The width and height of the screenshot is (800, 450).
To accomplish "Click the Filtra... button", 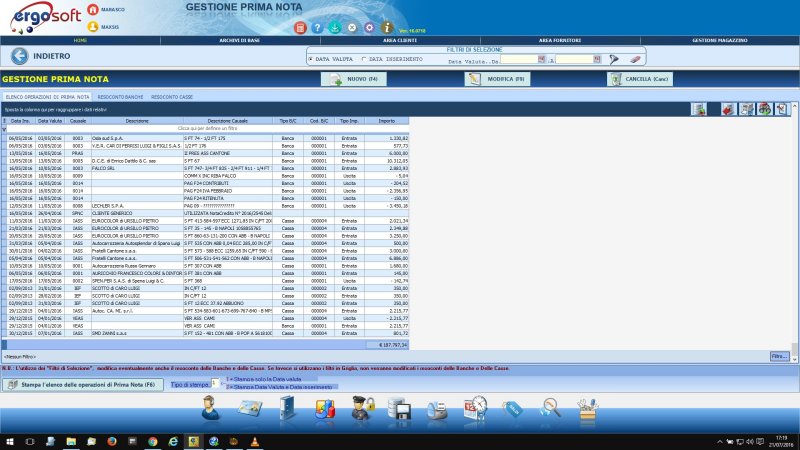I will [x=780, y=356].
